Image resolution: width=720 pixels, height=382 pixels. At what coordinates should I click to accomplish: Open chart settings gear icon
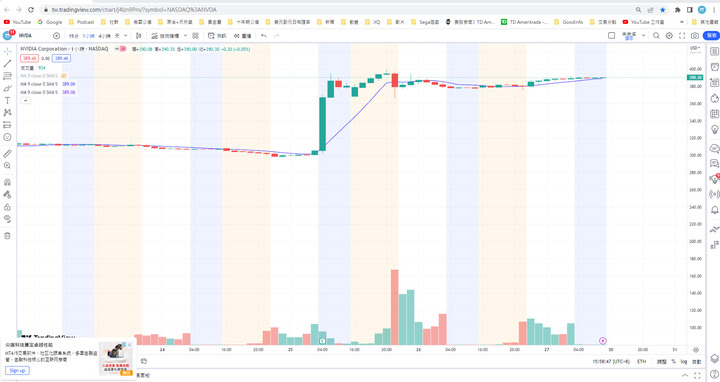[669, 35]
